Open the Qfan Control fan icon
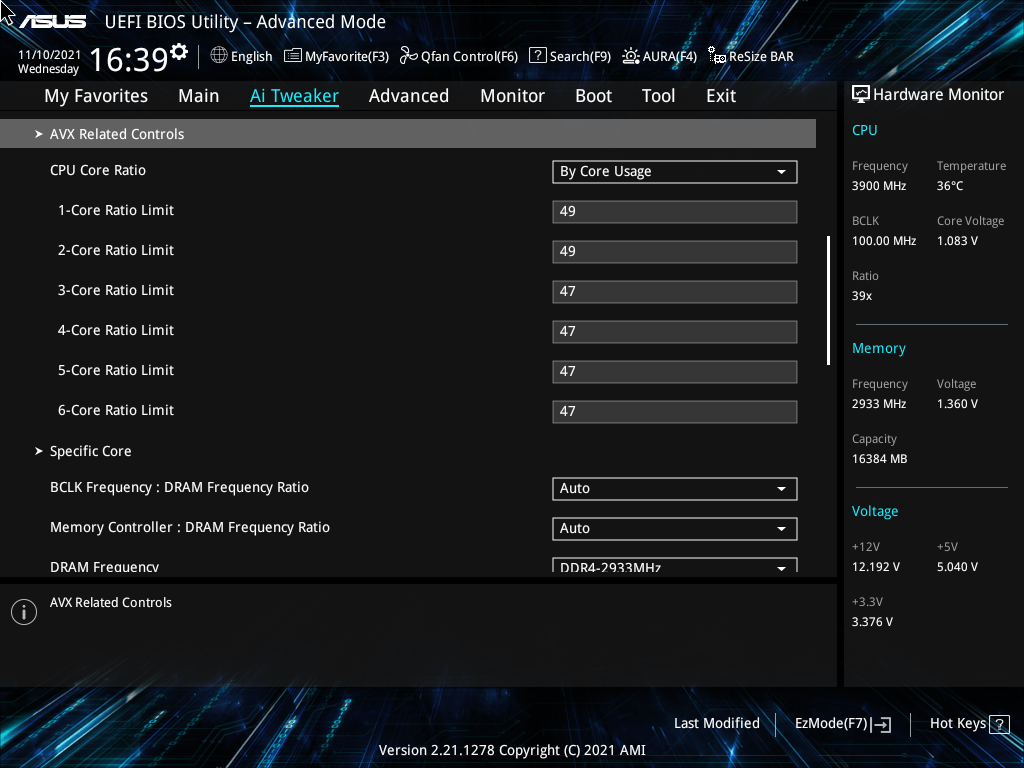This screenshot has height=768, width=1024. click(409, 56)
